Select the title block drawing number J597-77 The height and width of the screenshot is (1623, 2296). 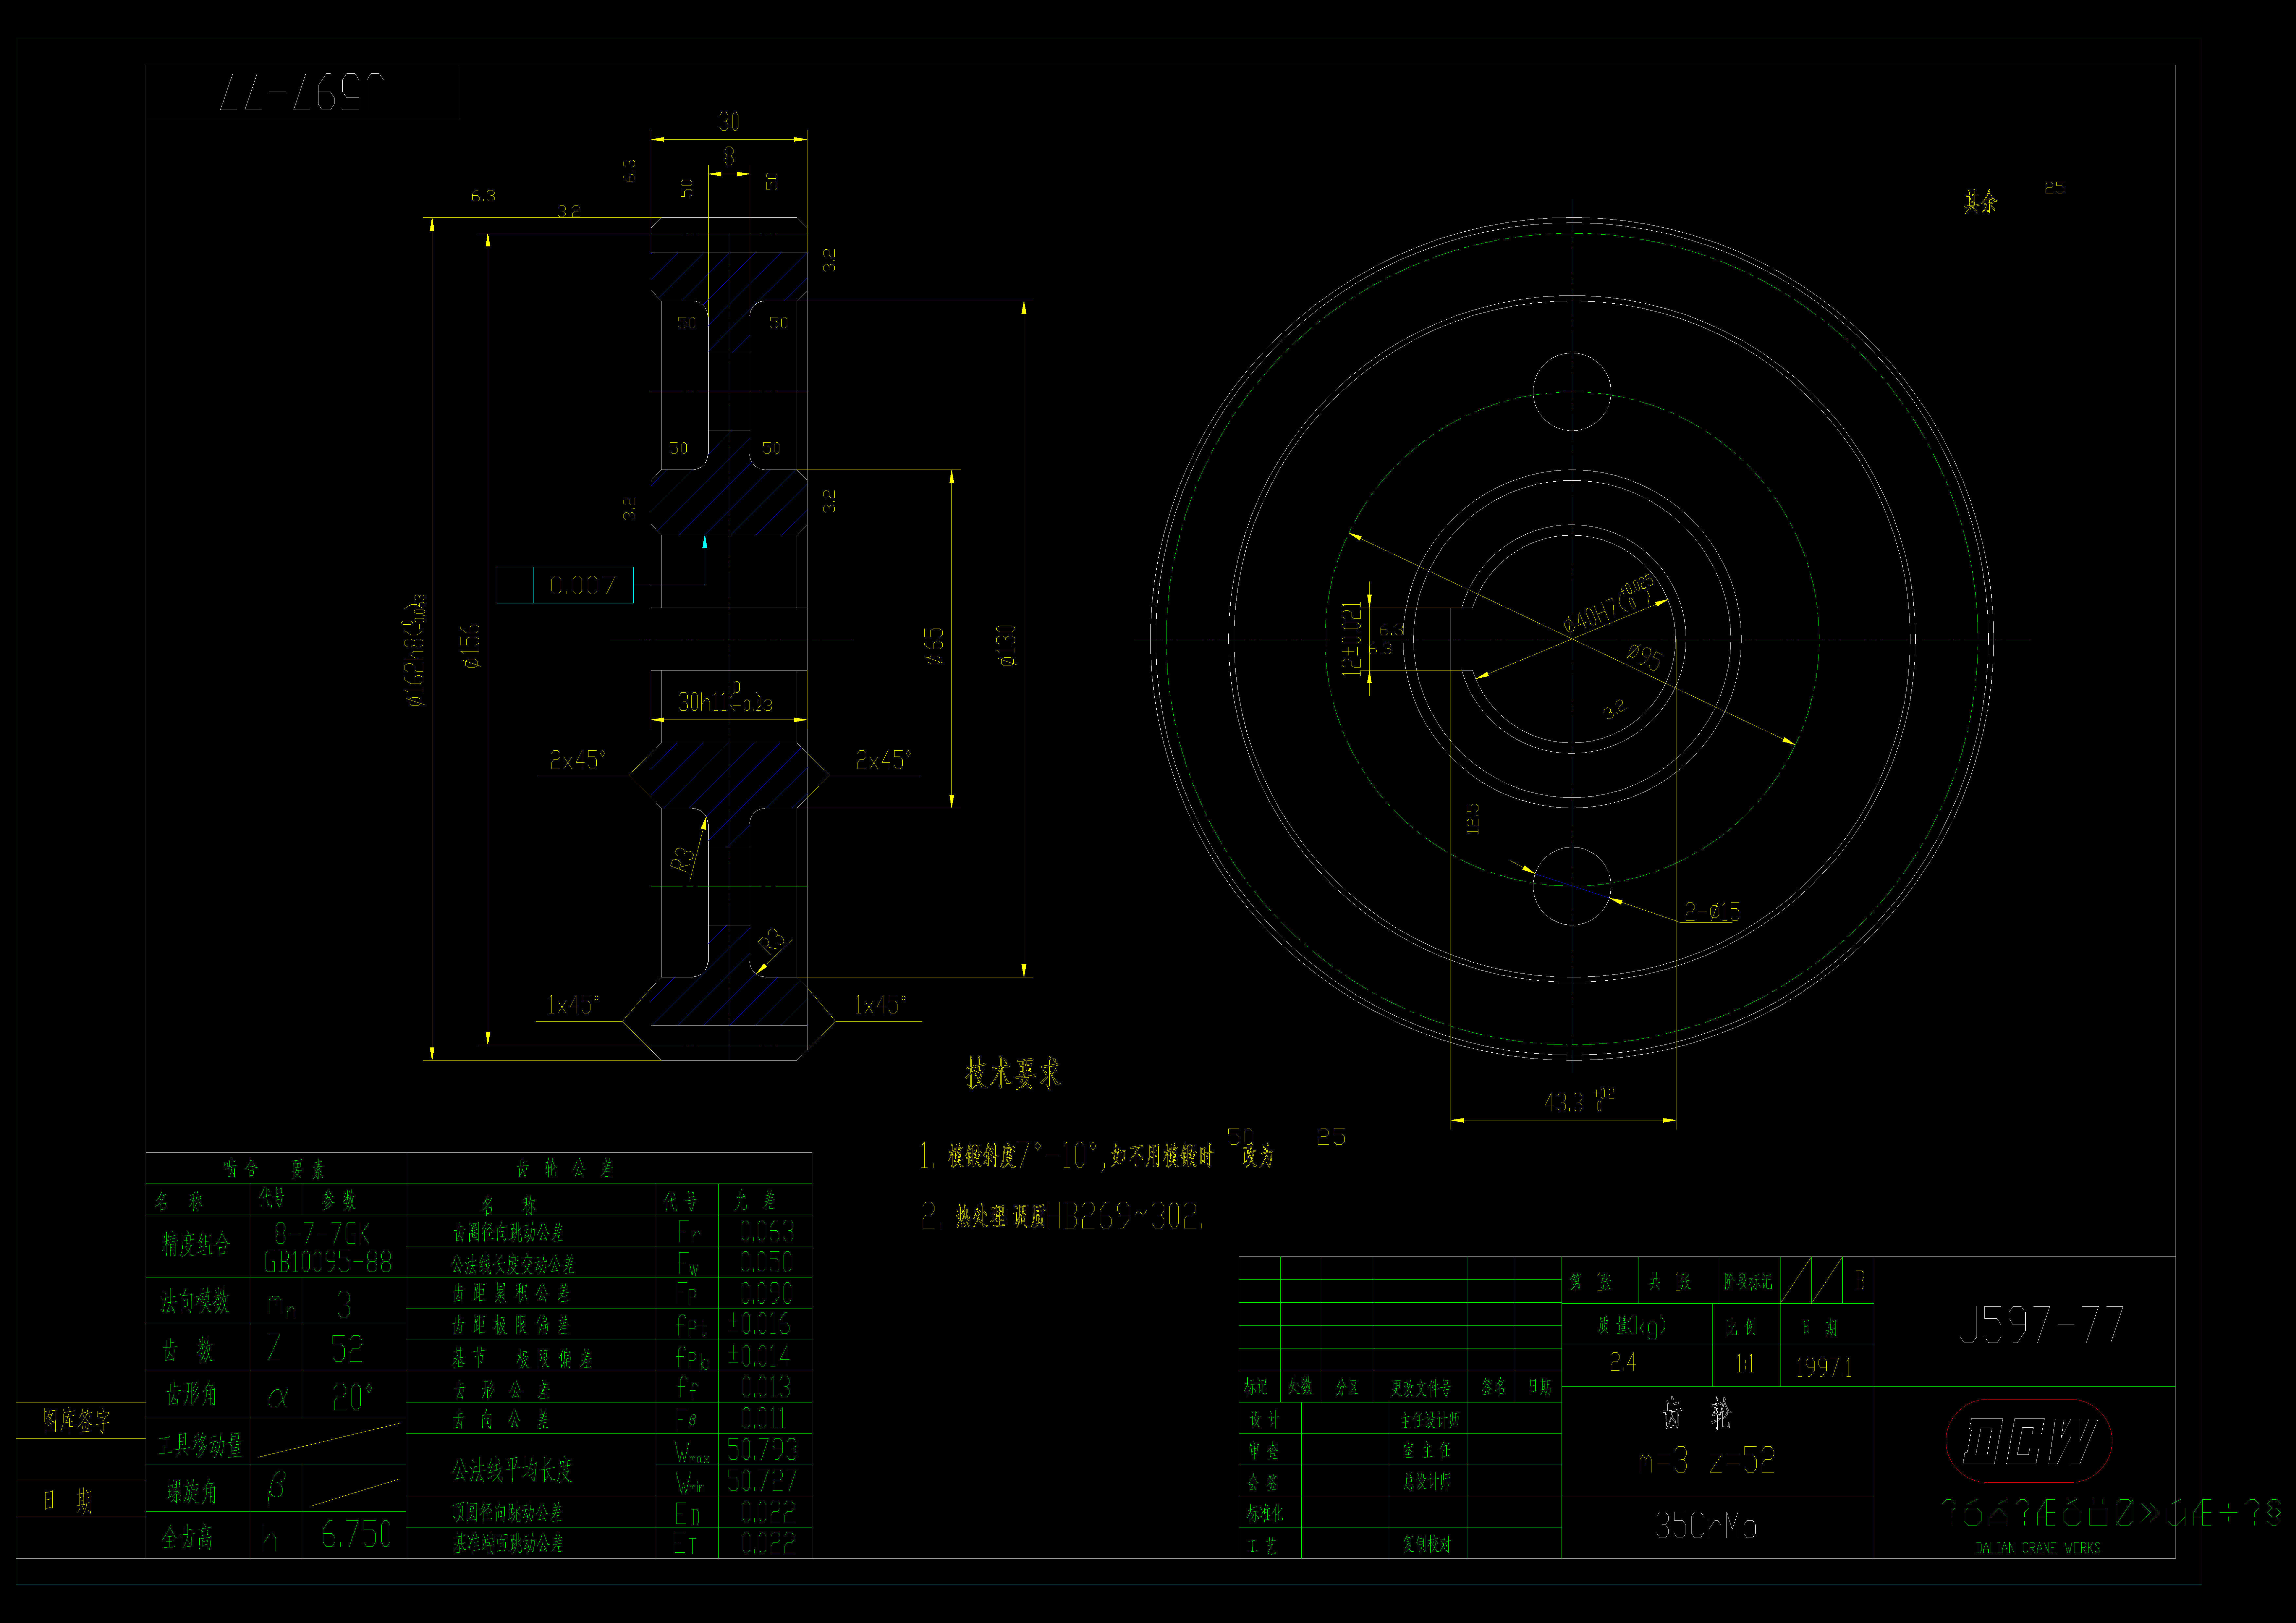pos(2041,1325)
